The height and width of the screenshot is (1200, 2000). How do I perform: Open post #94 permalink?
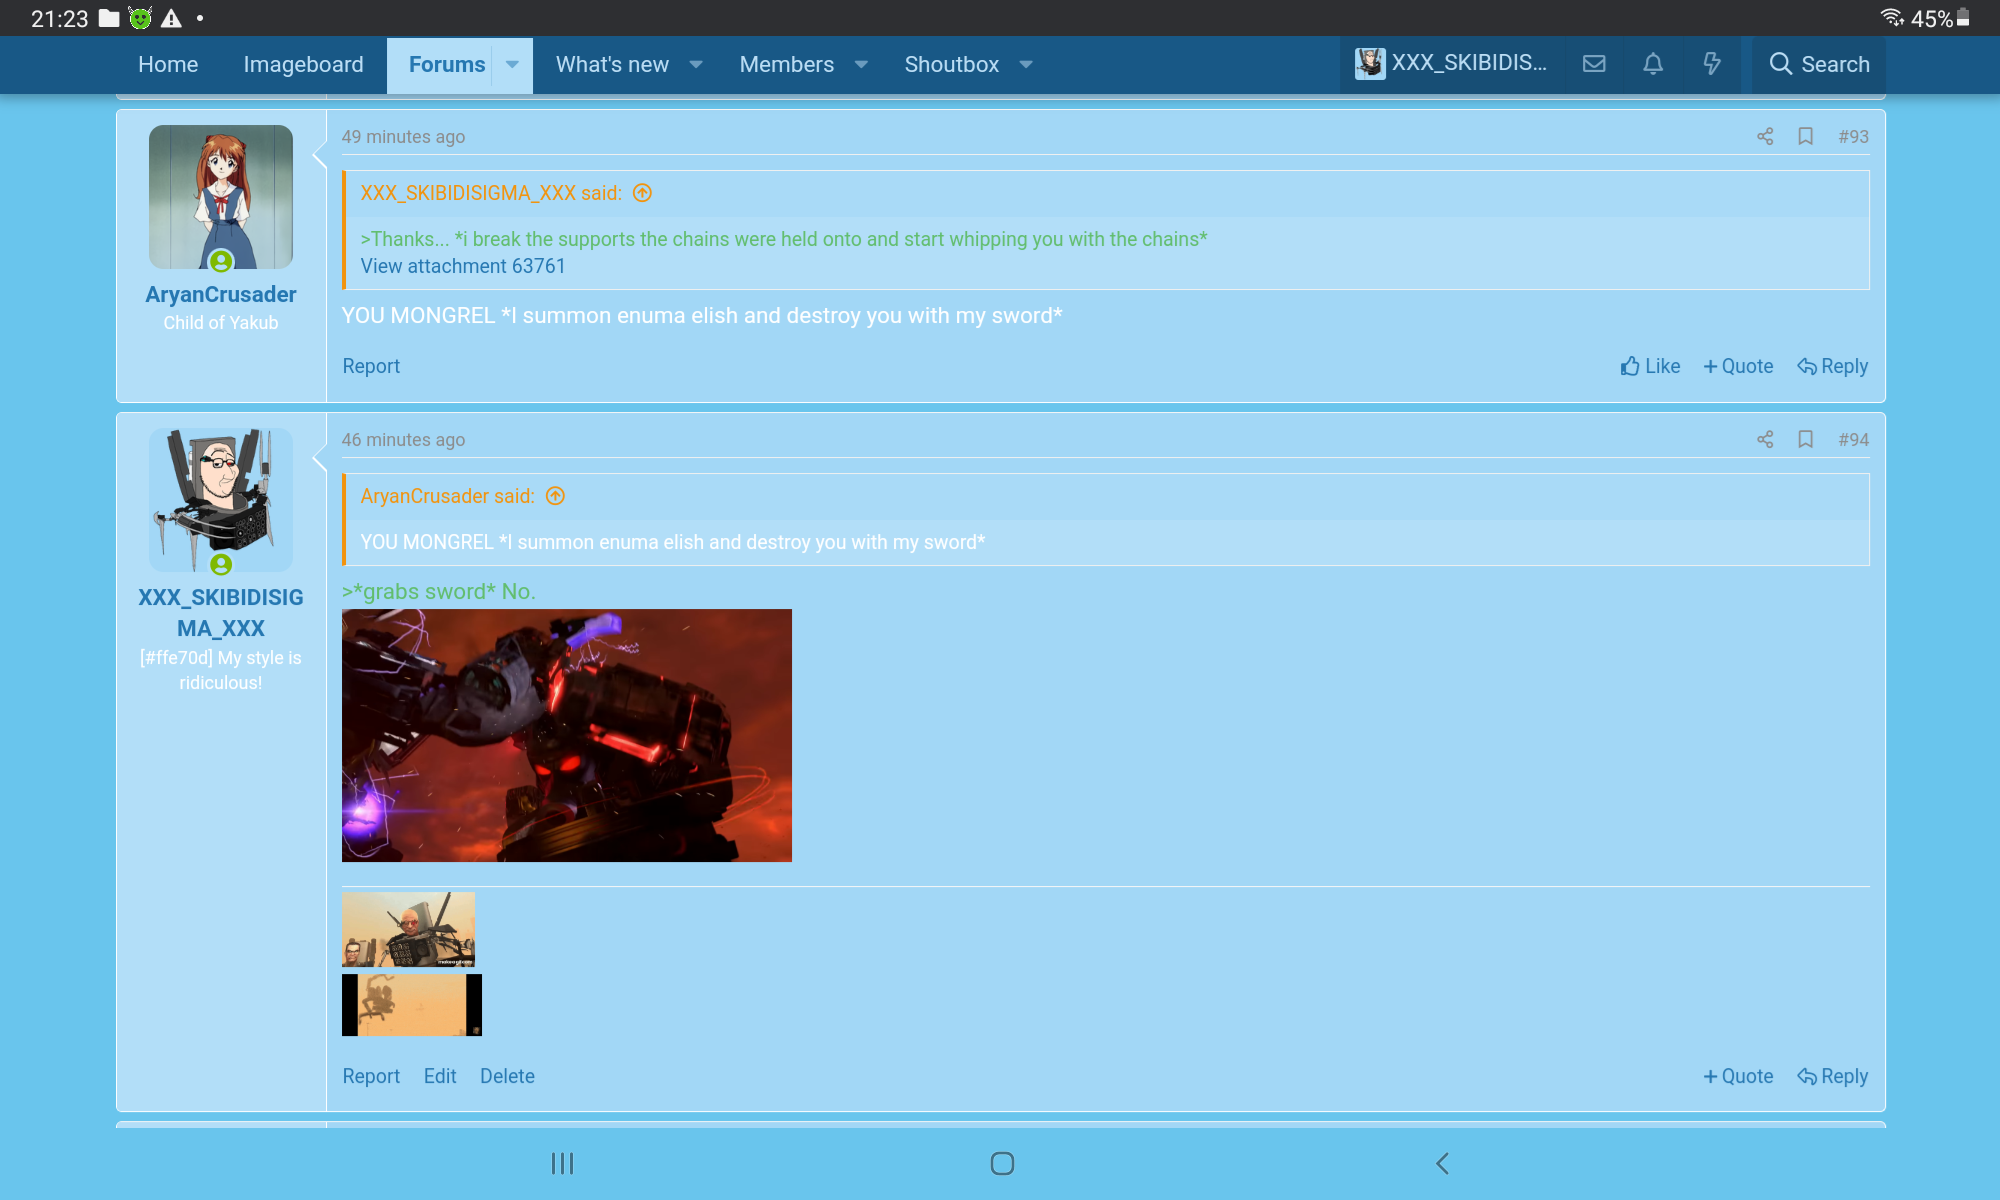pyautogui.click(x=1853, y=440)
